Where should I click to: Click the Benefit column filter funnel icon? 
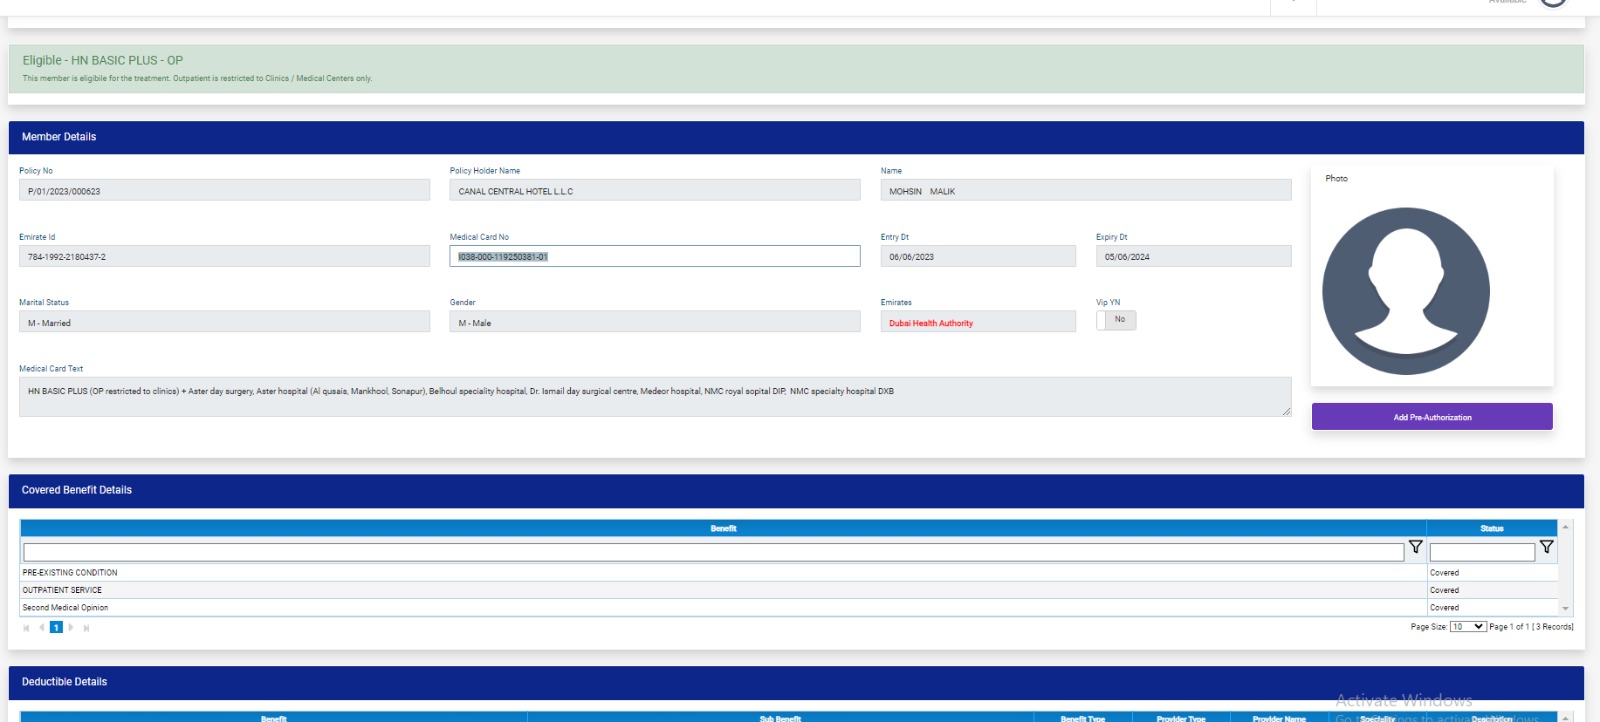(1415, 547)
